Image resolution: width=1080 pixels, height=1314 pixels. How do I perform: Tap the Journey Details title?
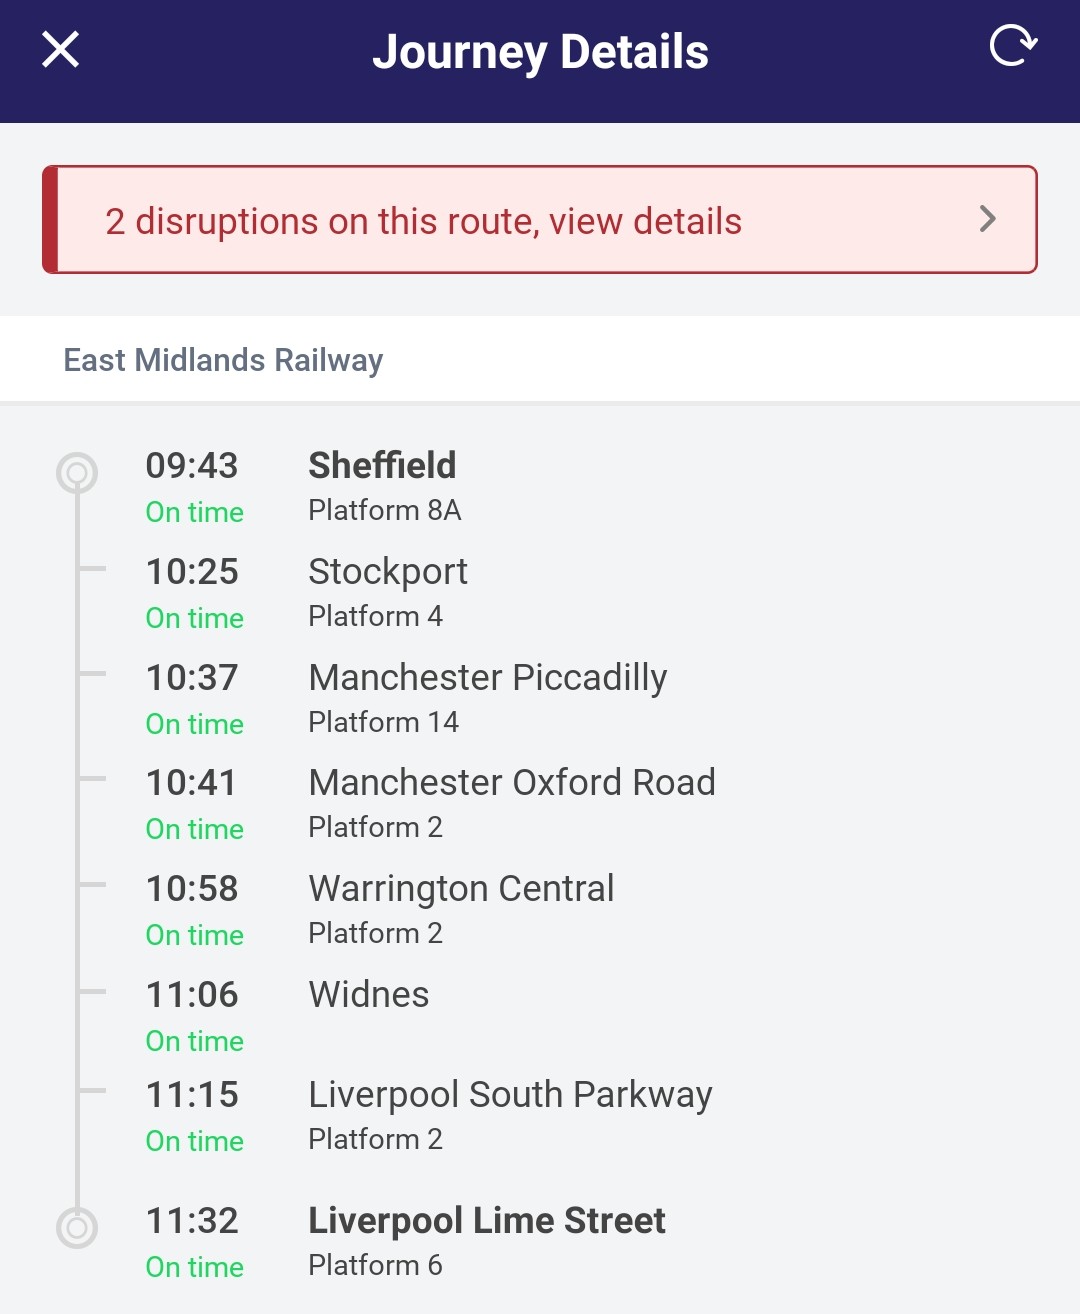(x=540, y=52)
